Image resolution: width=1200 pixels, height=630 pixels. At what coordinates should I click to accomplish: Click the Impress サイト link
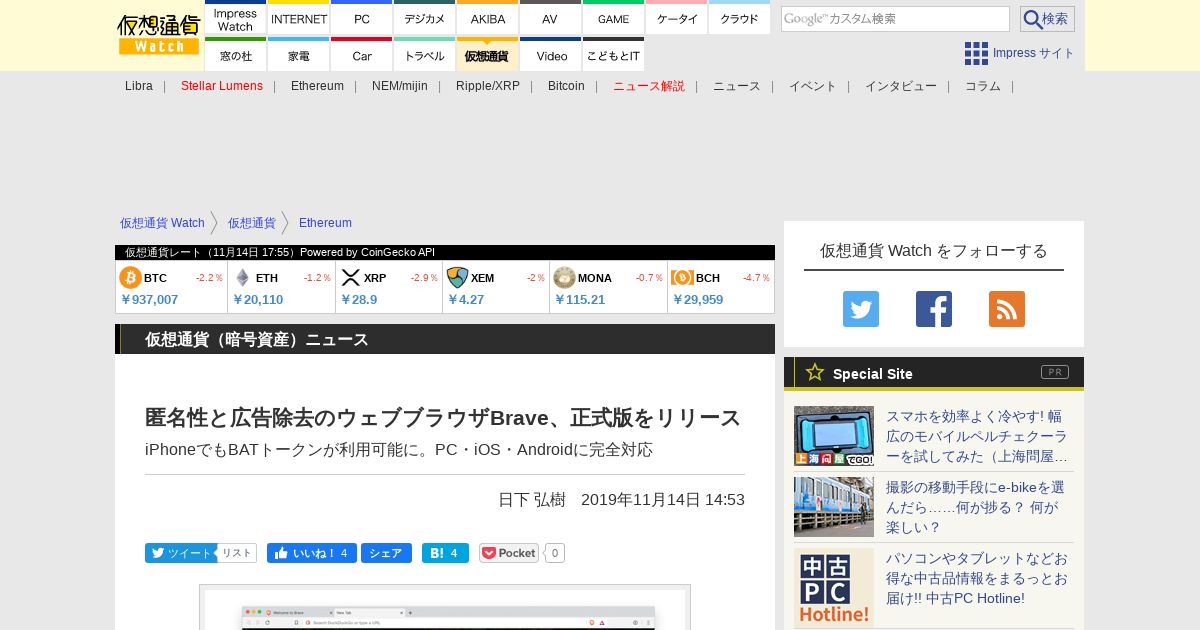(x=1034, y=53)
